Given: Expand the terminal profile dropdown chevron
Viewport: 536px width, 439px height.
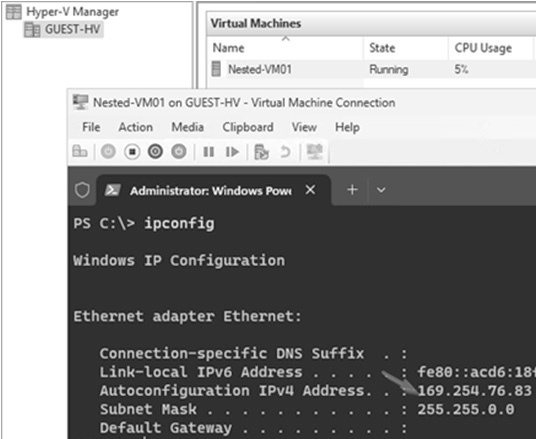Looking at the screenshot, I should (381, 189).
